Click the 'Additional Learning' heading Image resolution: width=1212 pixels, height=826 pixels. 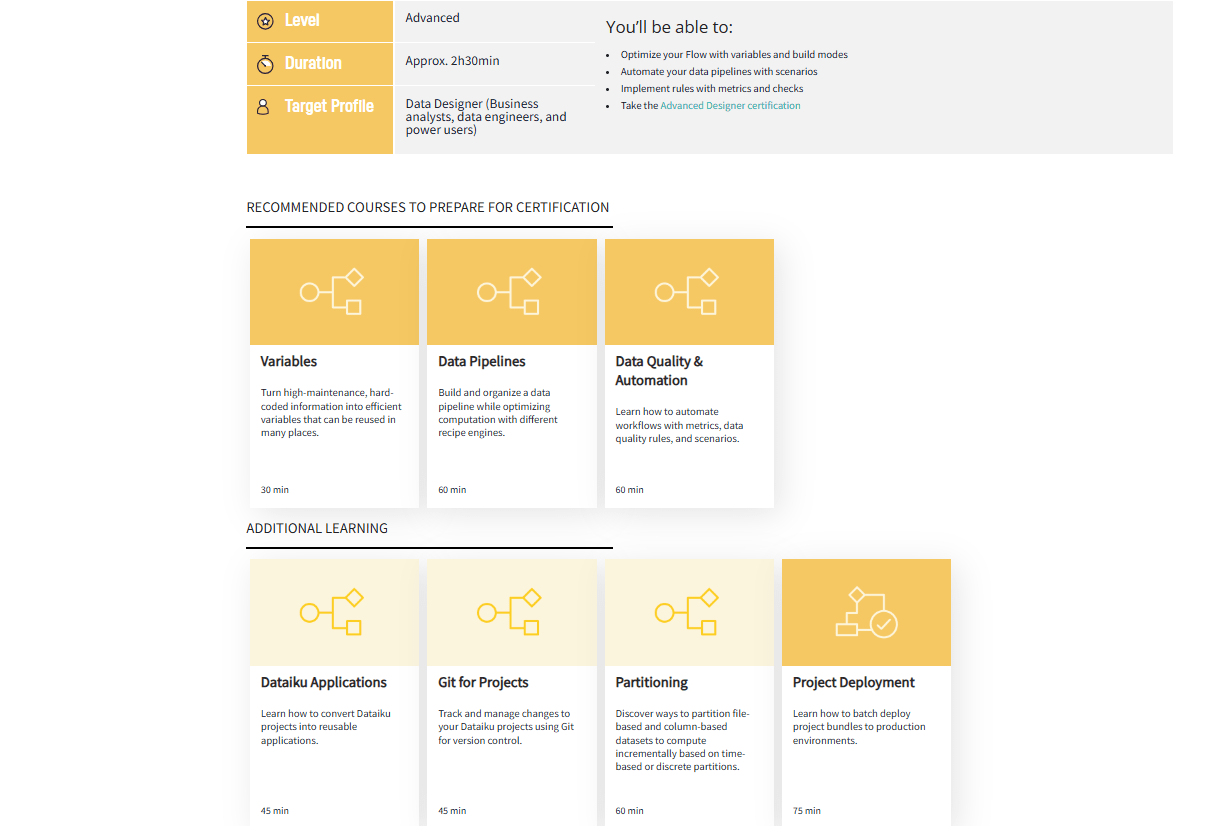[x=317, y=529]
